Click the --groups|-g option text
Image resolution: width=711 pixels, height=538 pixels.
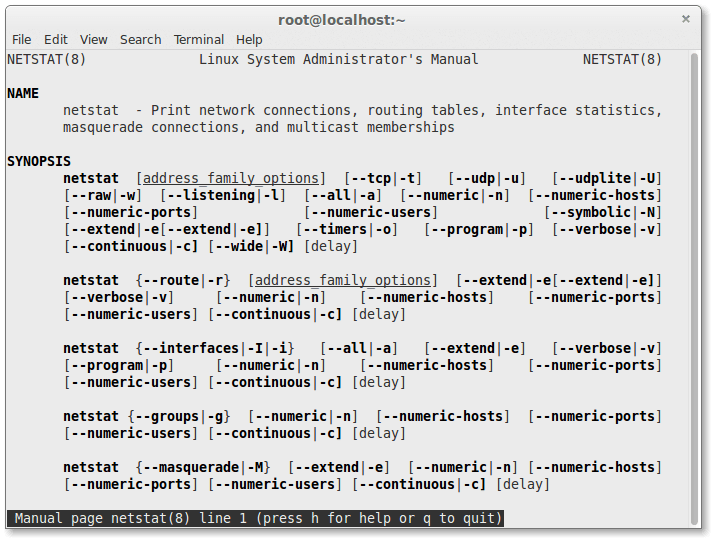(x=179, y=416)
